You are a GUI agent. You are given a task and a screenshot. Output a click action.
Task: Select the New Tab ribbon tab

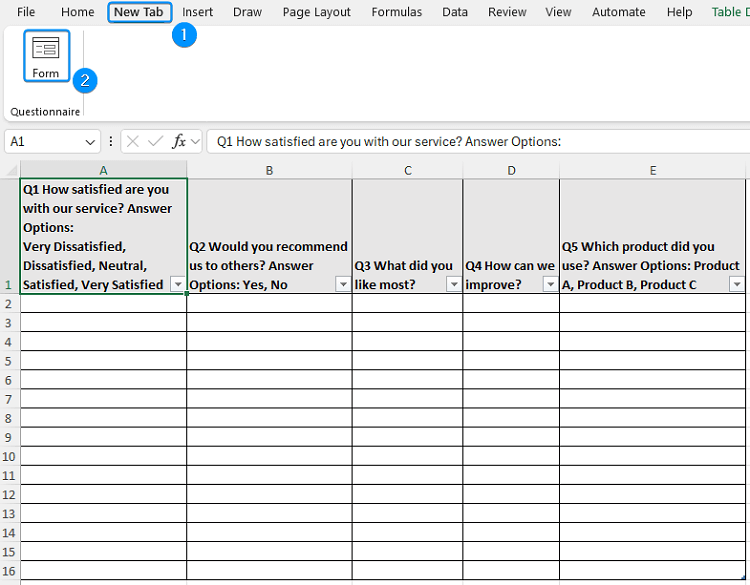coord(139,12)
